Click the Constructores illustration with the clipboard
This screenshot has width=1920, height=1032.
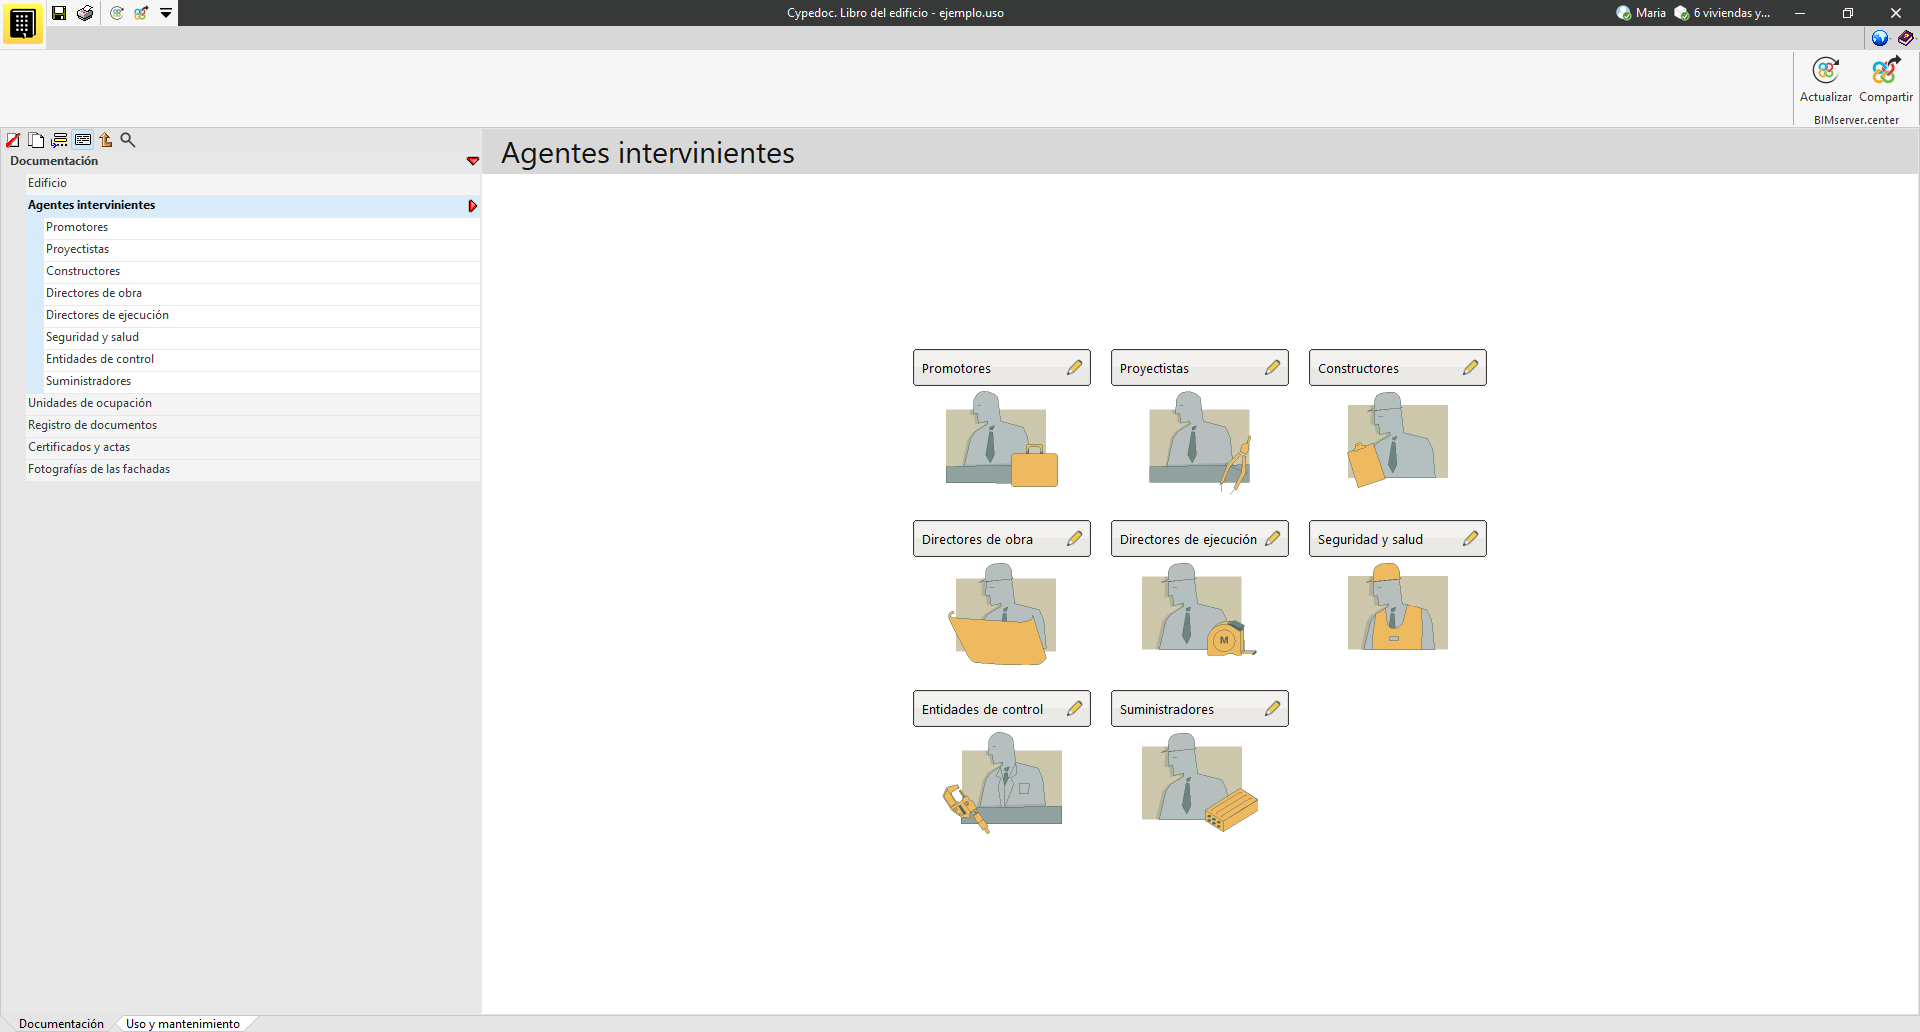[x=1398, y=439]
